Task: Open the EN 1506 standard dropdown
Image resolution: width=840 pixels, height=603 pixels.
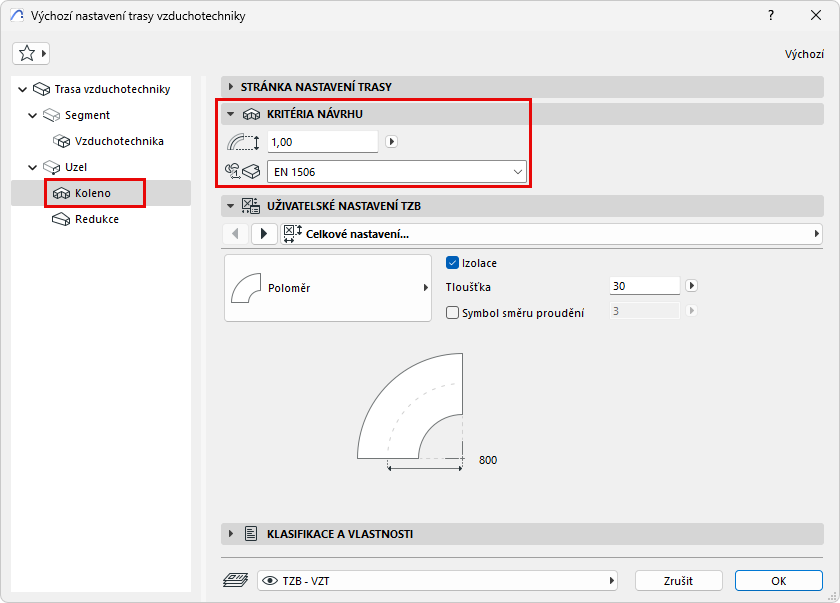Action: [x=397, y=172]
